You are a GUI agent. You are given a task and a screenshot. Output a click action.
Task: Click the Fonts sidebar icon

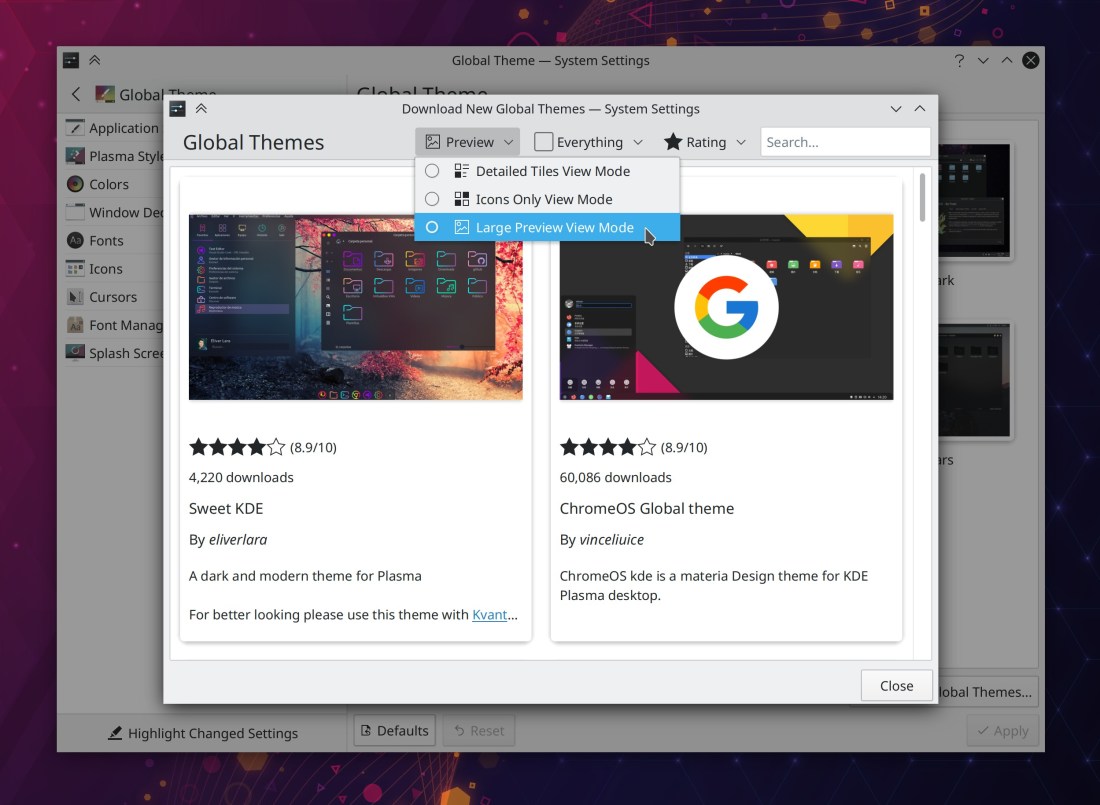pos(75,240)
